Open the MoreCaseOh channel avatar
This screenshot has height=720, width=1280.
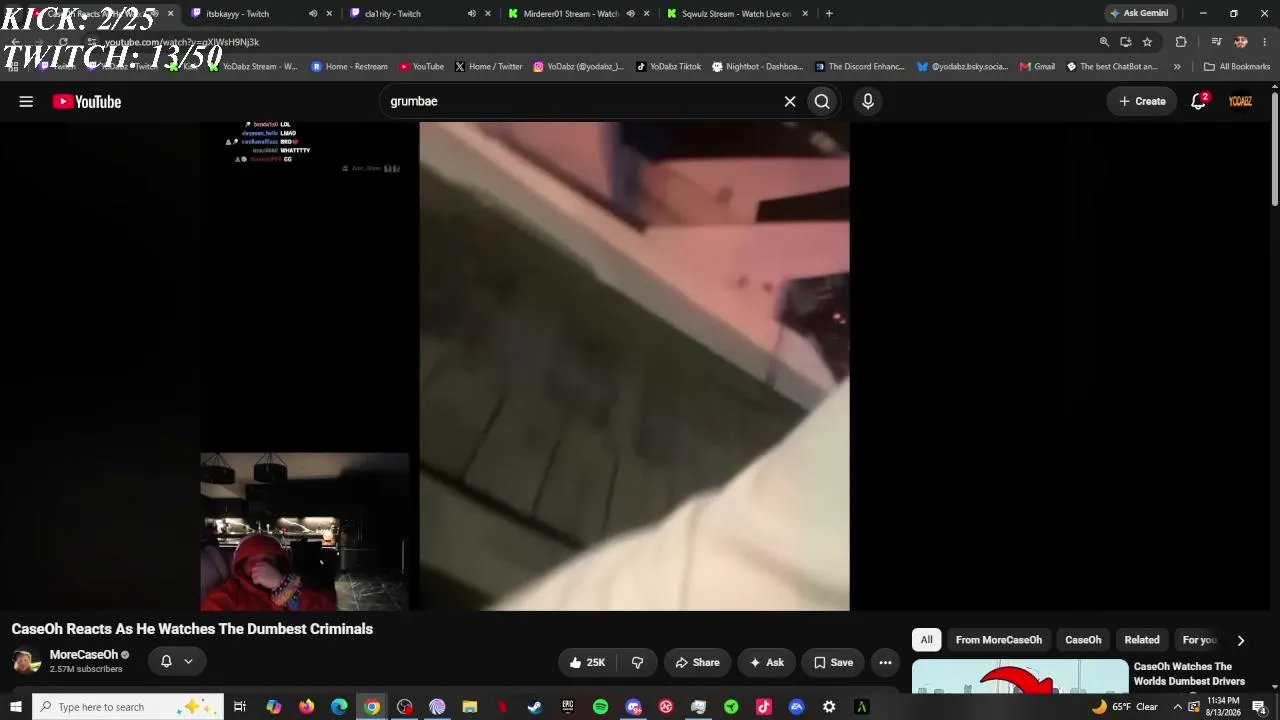tap(27, 661)
